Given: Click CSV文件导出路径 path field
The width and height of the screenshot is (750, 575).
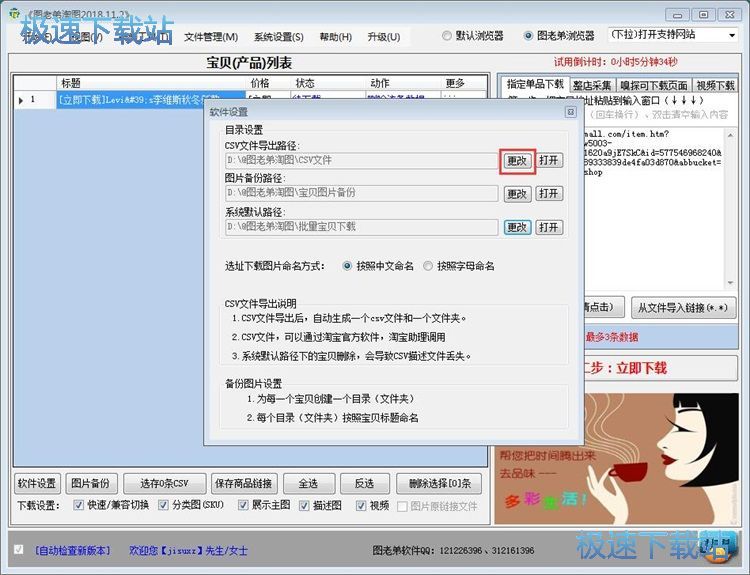Looking at the screenshot, I should click(x=361, y=160).
